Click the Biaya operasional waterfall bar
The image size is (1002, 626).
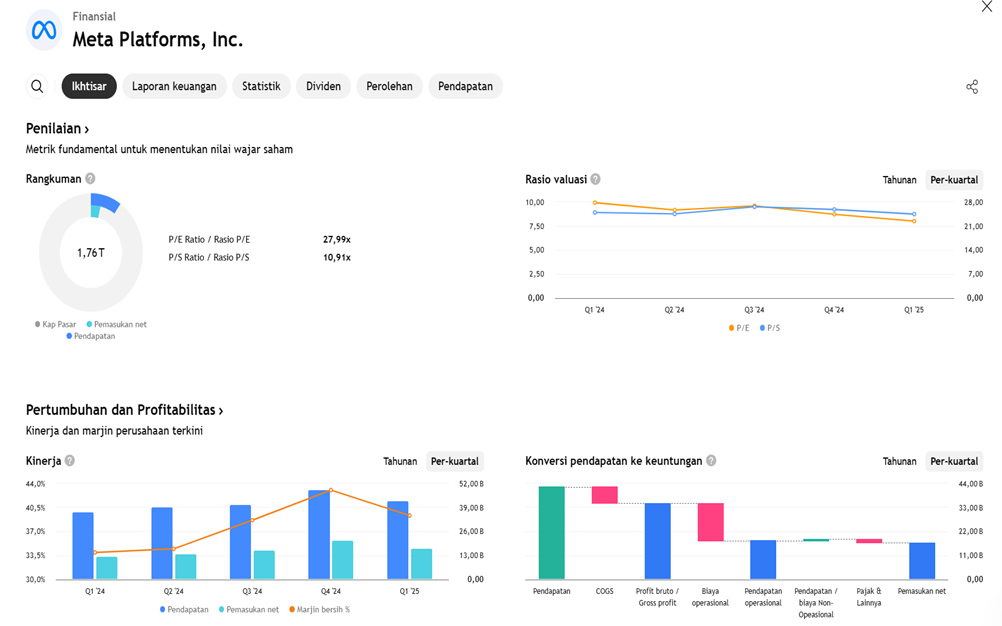(x=711, y=522)
